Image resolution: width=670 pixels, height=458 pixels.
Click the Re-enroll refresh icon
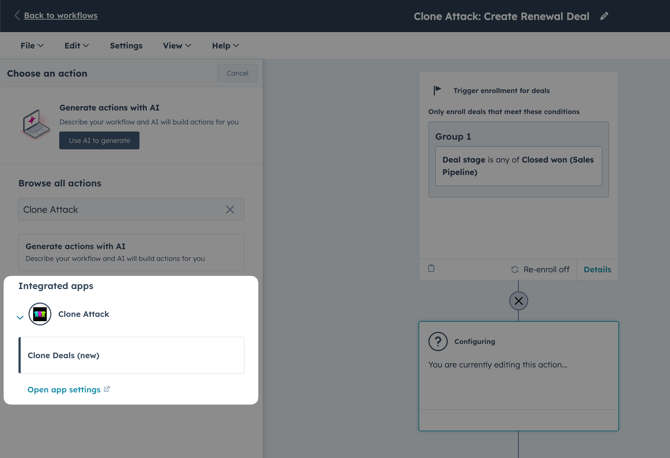tap(515, 270)
